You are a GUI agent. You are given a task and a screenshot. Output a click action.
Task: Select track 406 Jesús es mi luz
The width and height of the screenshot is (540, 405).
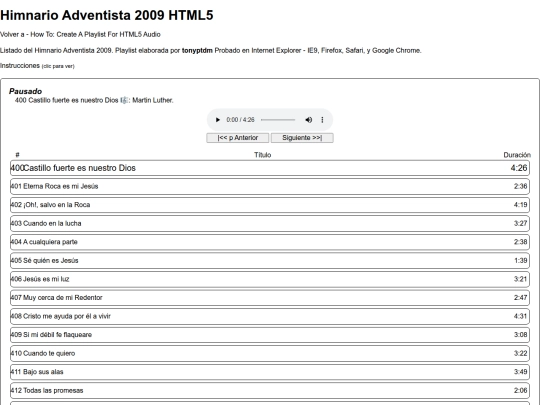point(270,279)
